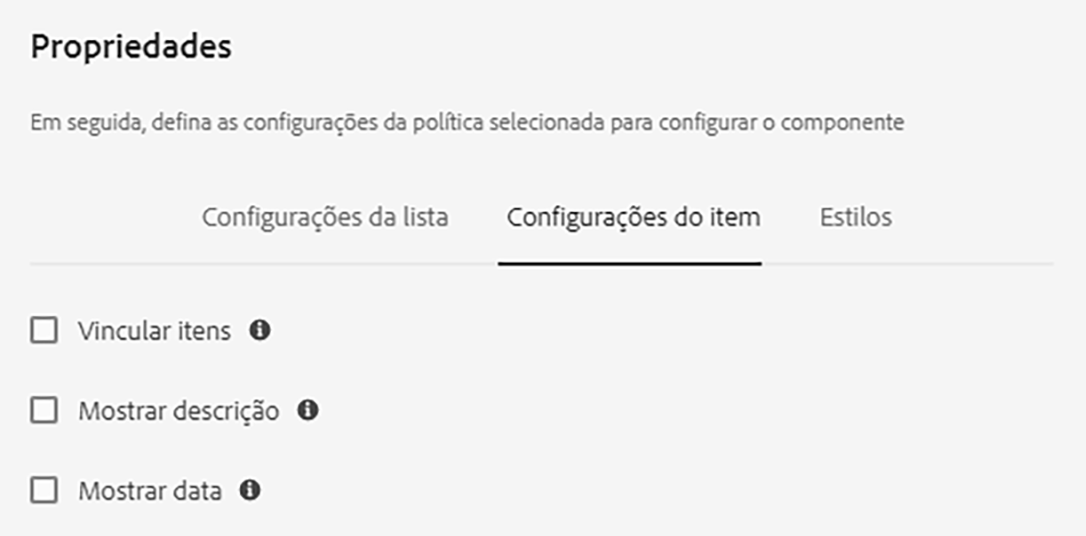Click the words do item in the active tab
The width and height of the screenshot is (1086, 536).
(x=721, y=217)
